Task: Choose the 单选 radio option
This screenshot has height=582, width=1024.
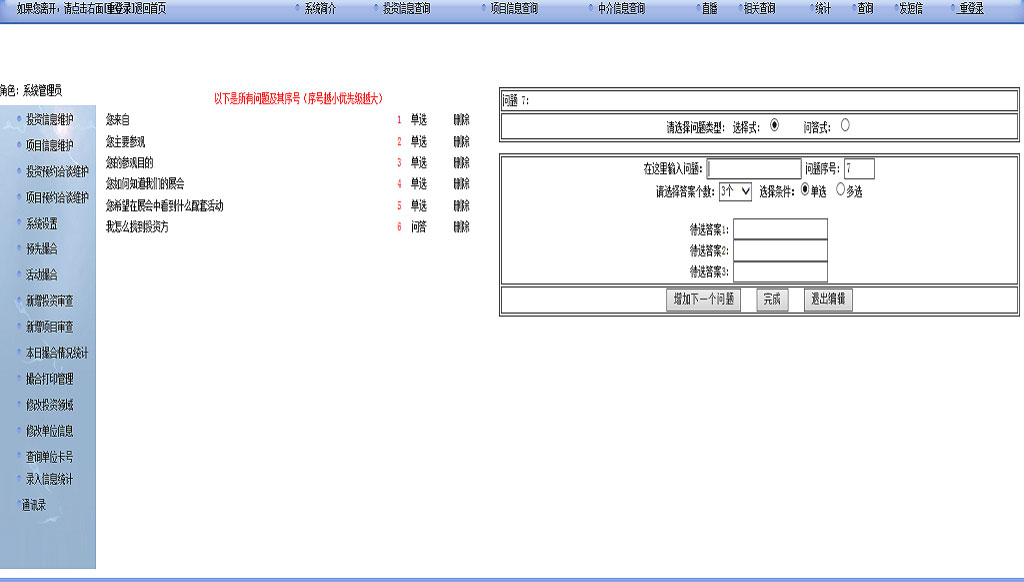Action: (x=805, y=190)
